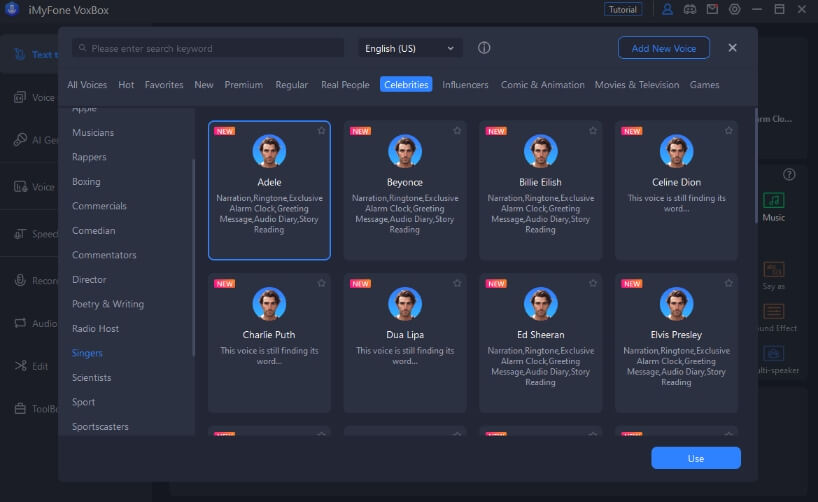
Task: Switch to All Voices tab
Action: [87, 85]
